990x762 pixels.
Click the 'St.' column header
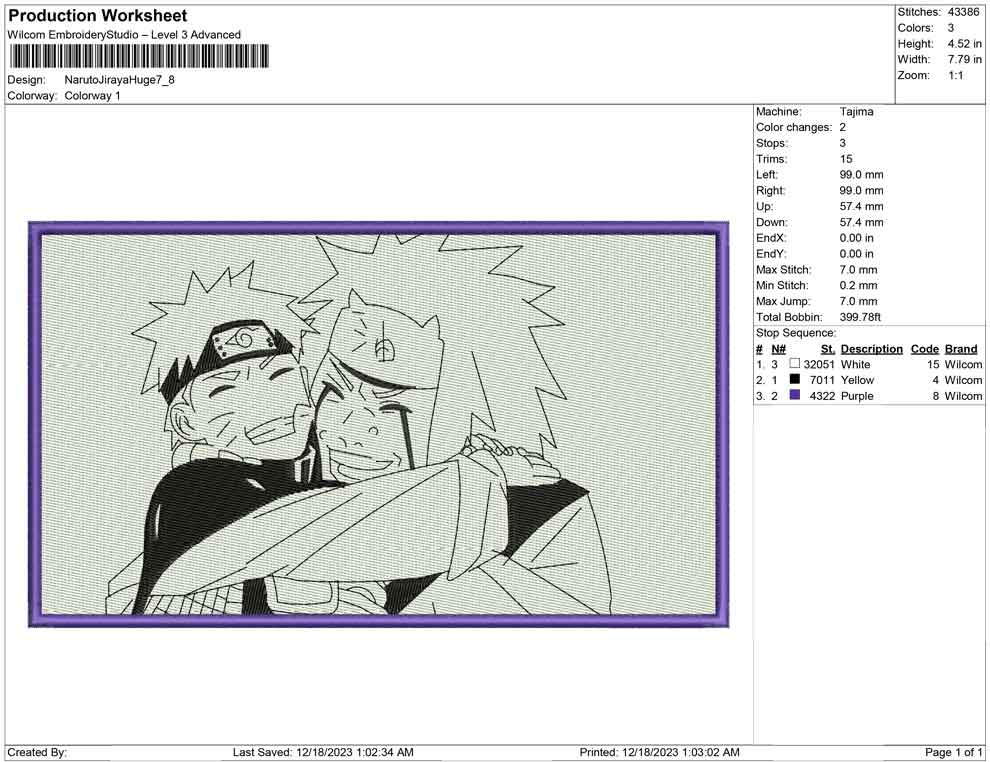point(828,349)
